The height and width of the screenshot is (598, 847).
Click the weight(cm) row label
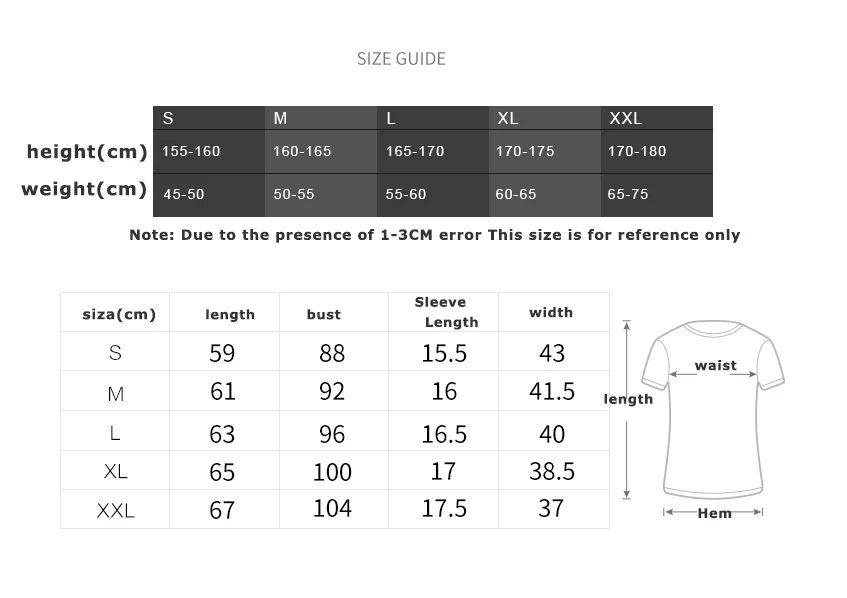[x=84, y=189]
